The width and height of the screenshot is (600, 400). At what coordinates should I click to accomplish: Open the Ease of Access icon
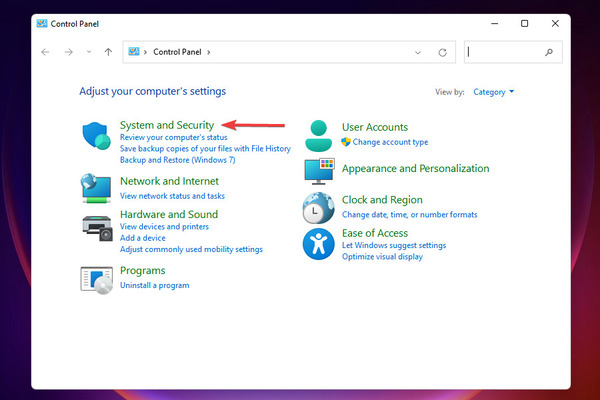[318, 244]
